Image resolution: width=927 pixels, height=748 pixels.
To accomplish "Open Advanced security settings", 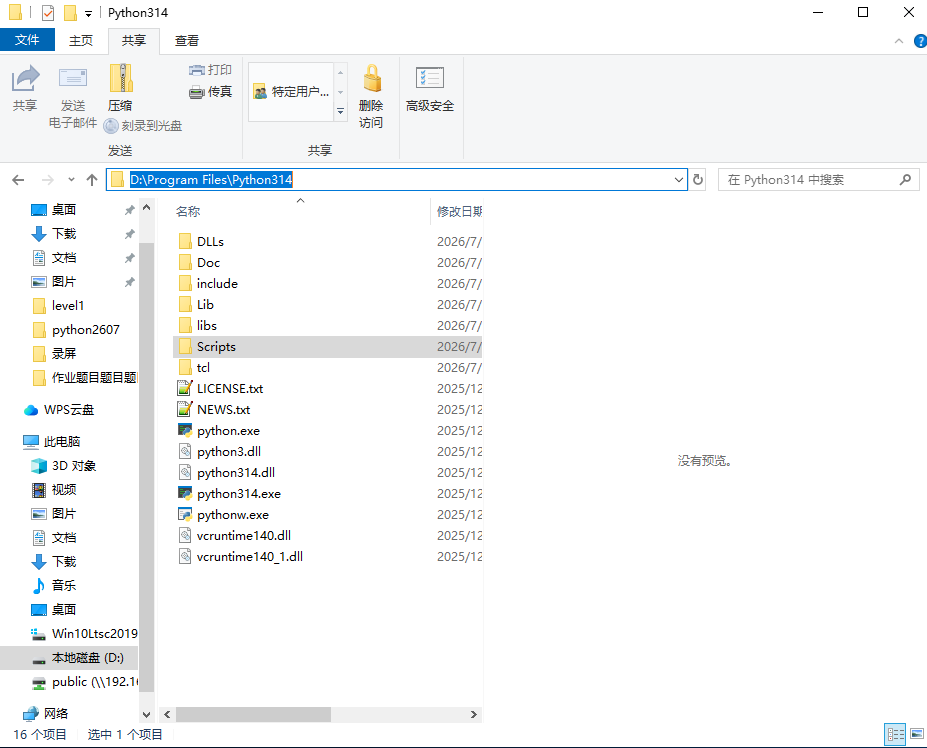I will (430, 88).
